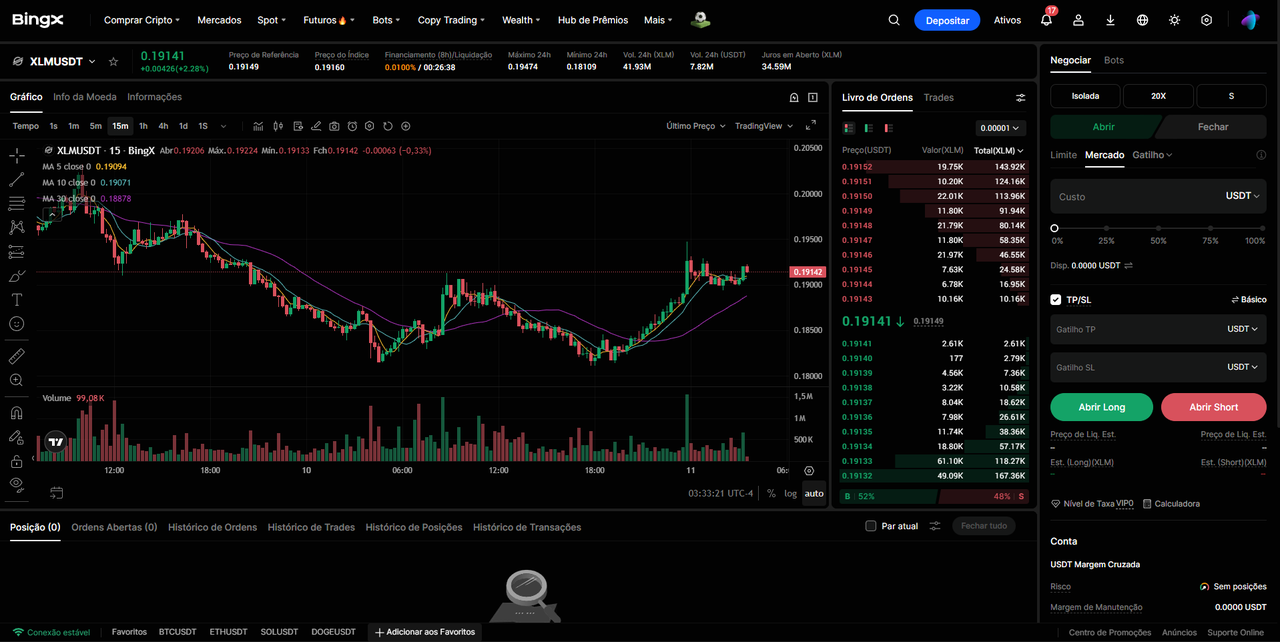Add a pair via Adicionar aos Favoritos

pos(425,632)
